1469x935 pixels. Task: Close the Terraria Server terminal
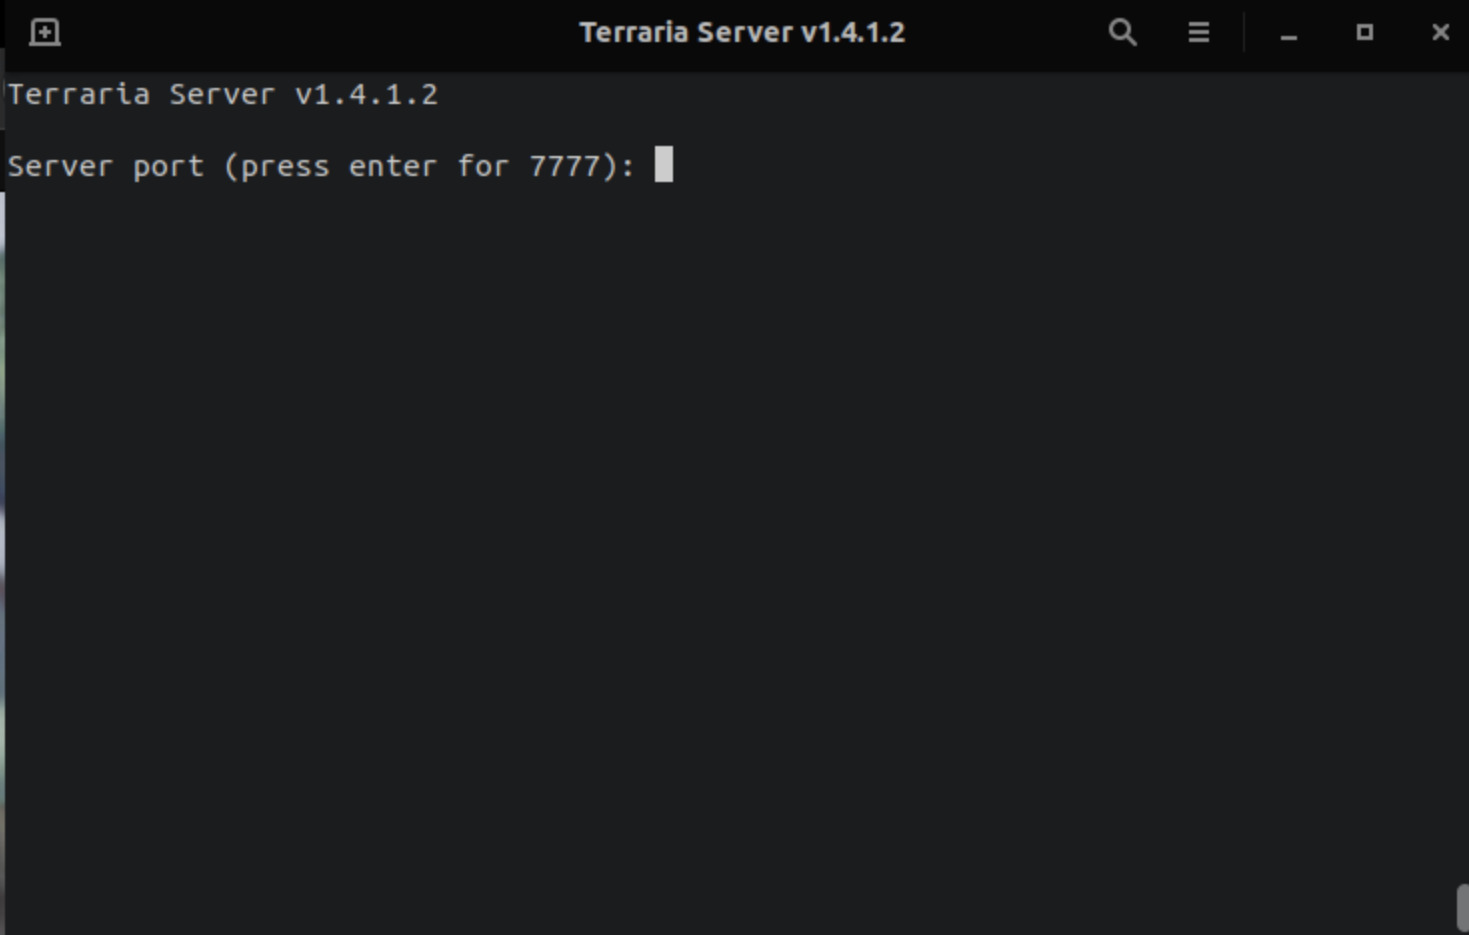pos(1440,32)
